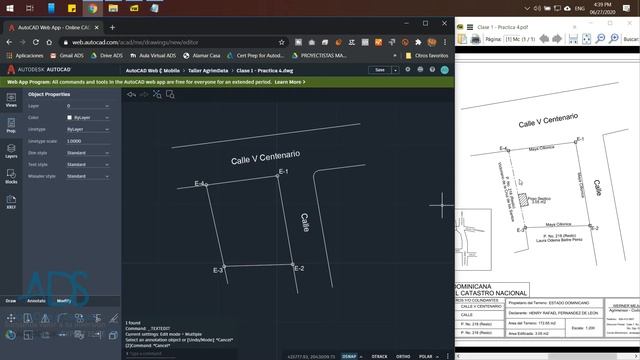Click the Zoom window icon above canvas
Viewport: 640px width, 360px height.
(170, 94)
